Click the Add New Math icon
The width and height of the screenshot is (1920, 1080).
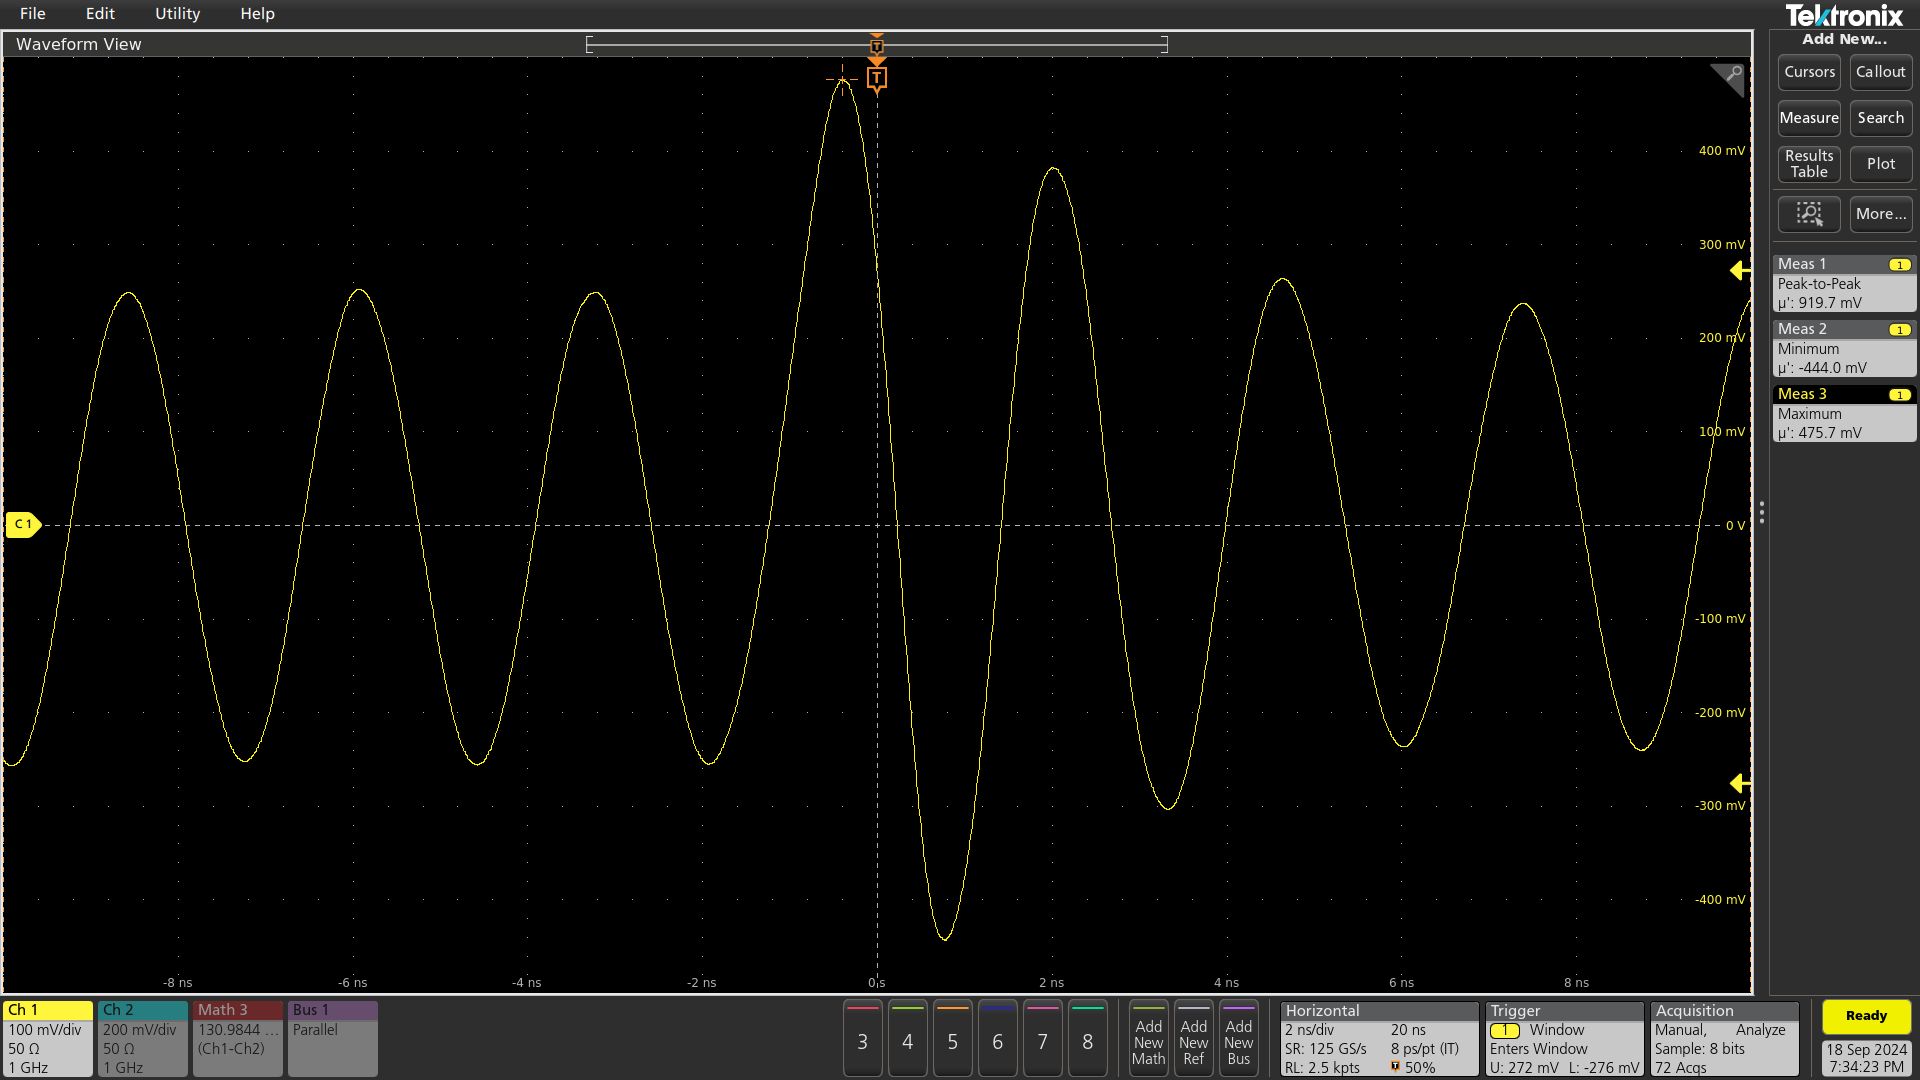tap(1148, 1039)
